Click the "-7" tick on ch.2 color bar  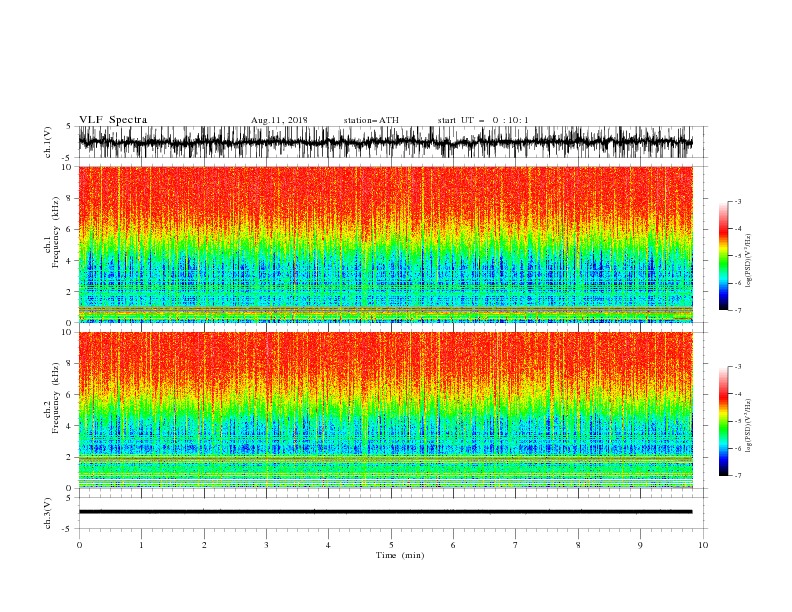click(x=738, y=476)
